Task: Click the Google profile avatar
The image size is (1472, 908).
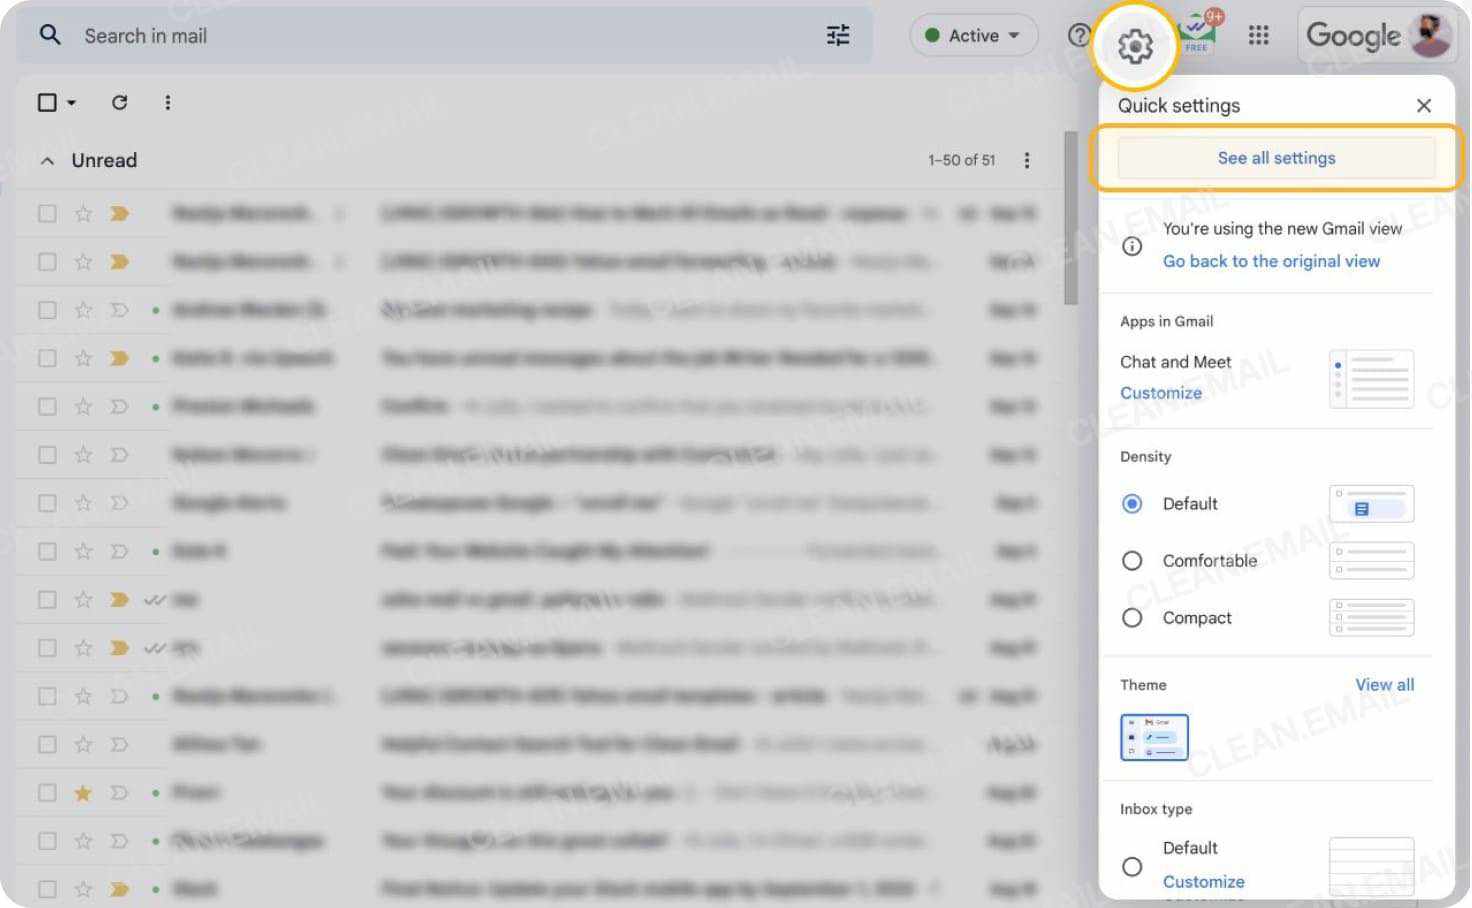Action: pos(1430,35)
